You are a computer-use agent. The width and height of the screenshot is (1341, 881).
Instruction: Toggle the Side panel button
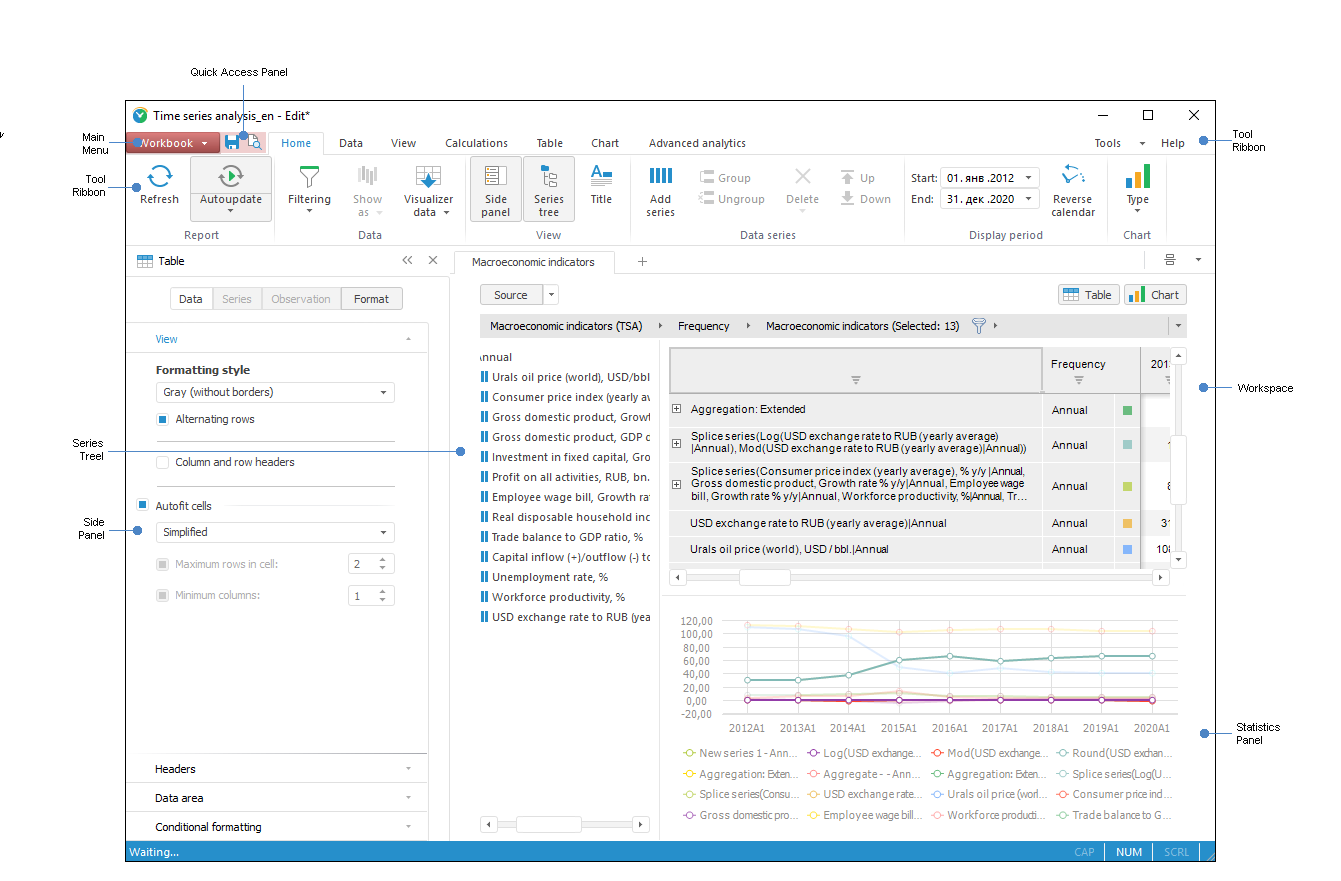495,188
